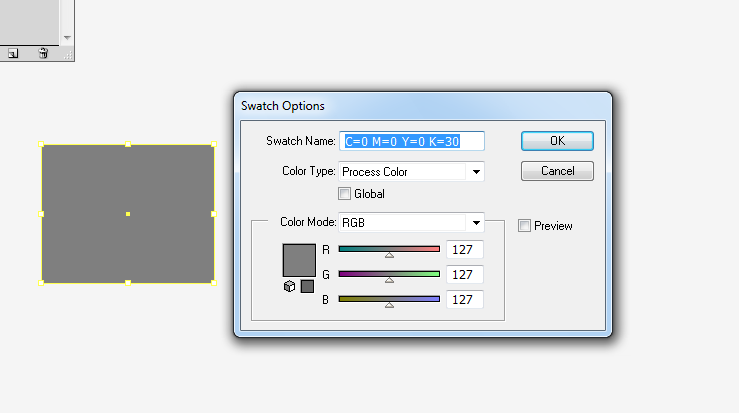
Task: Click the G (green) color slider
Action: 389,274
